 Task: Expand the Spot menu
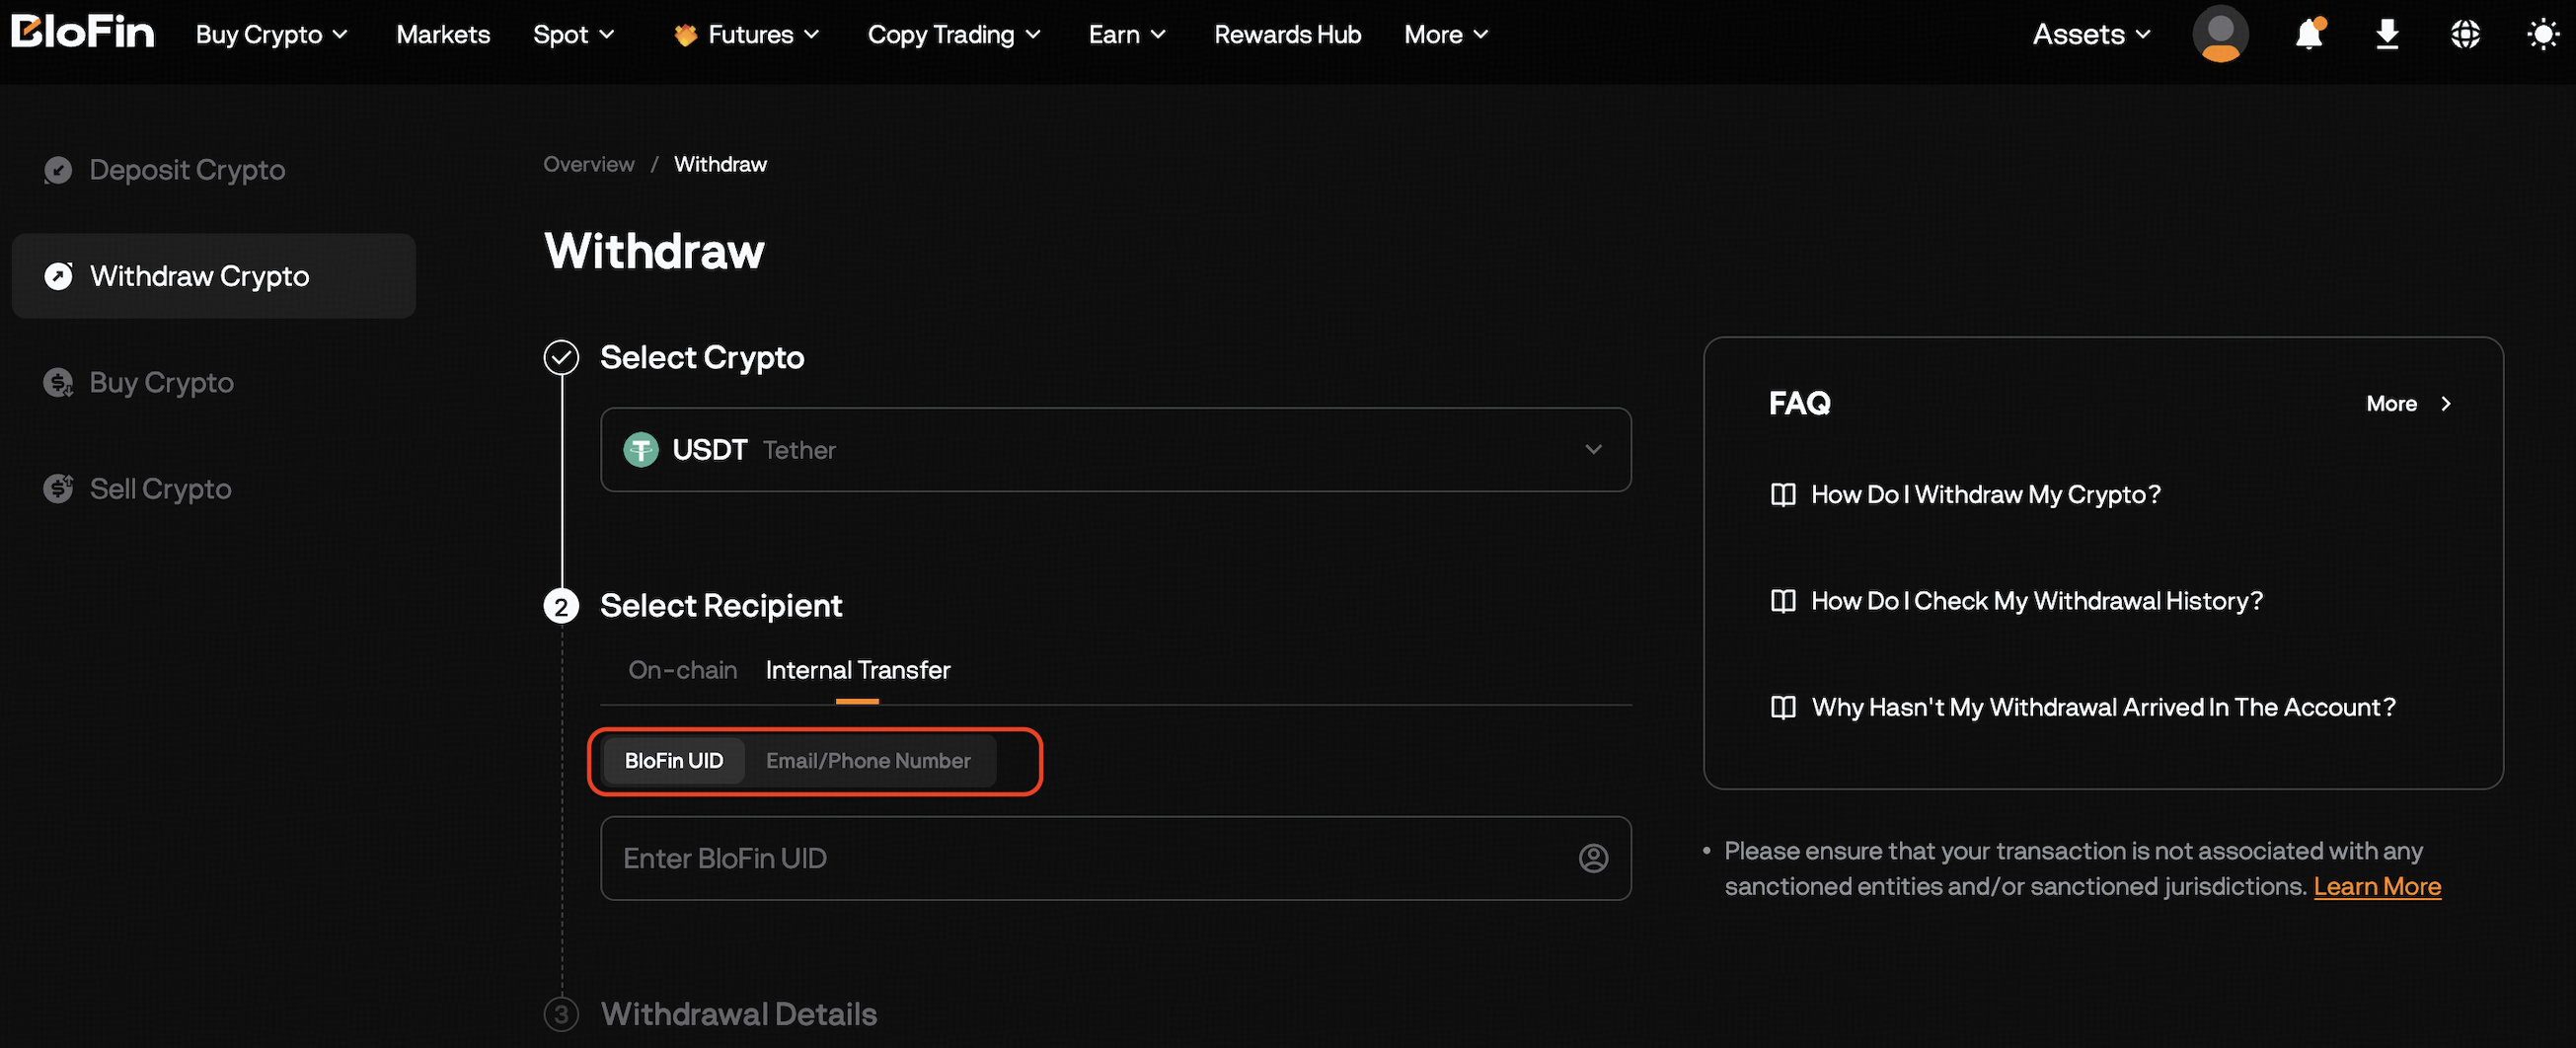(x=574, y=35)
